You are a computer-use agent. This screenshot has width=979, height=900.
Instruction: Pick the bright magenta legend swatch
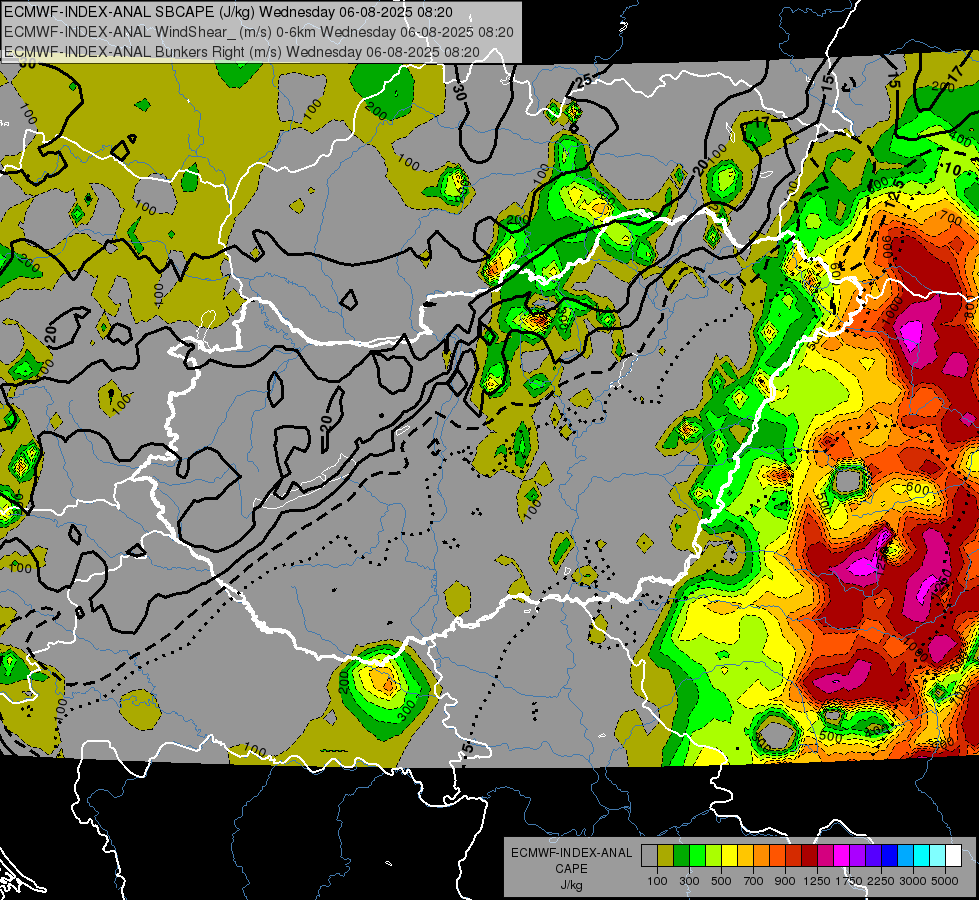842,856
